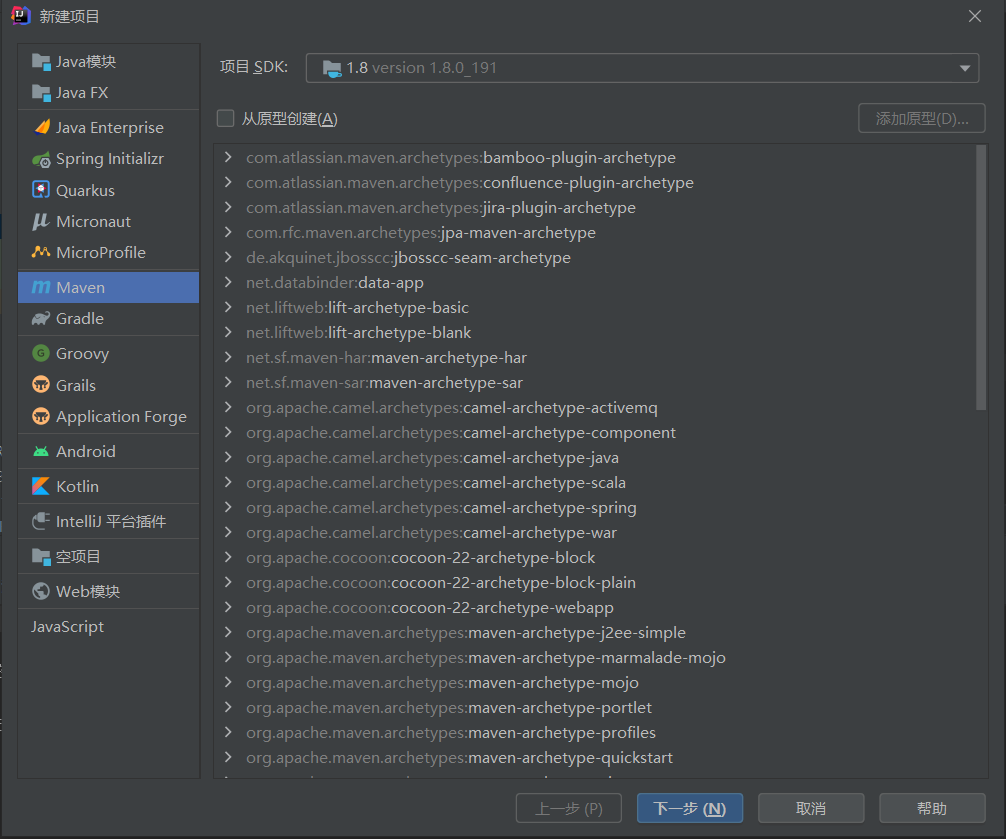Select the Groovy green G icon
This screenshot has width=1006, height=839.
[x=41, y=353]
